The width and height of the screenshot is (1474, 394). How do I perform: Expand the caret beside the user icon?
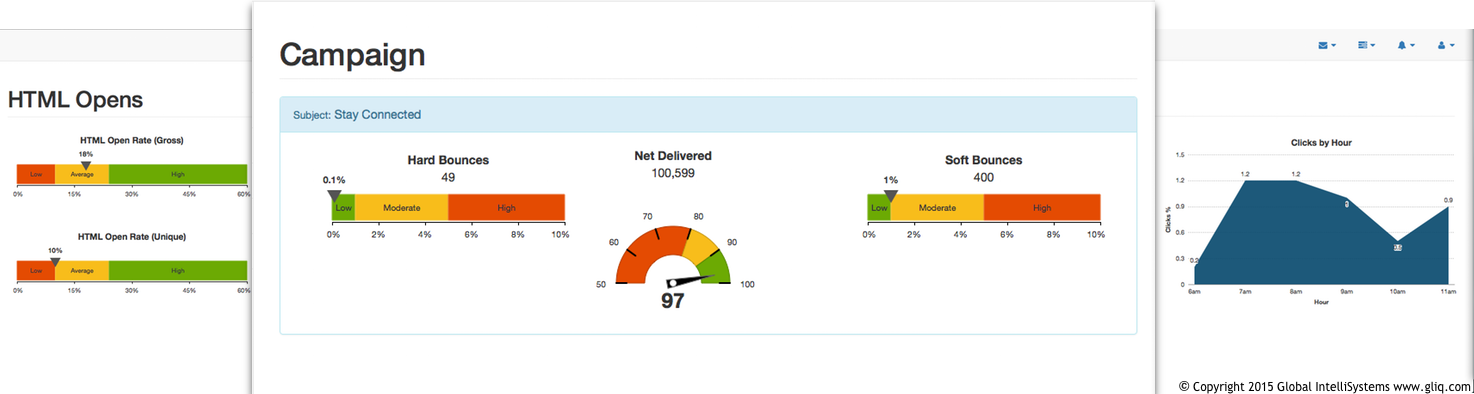tap(1452, 46)
